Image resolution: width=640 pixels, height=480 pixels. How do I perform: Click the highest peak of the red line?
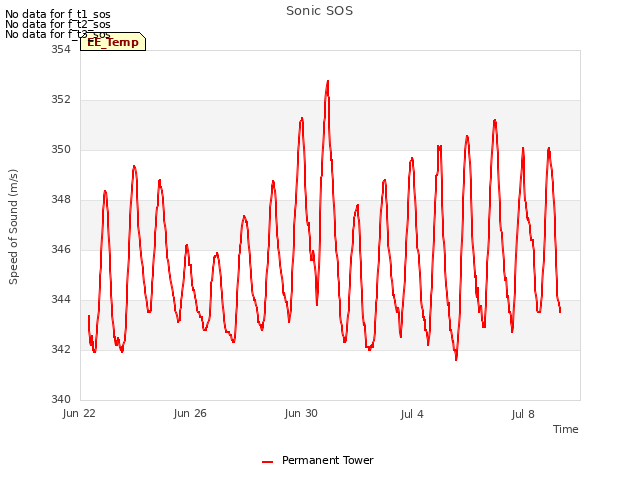[x=328, y=81]
